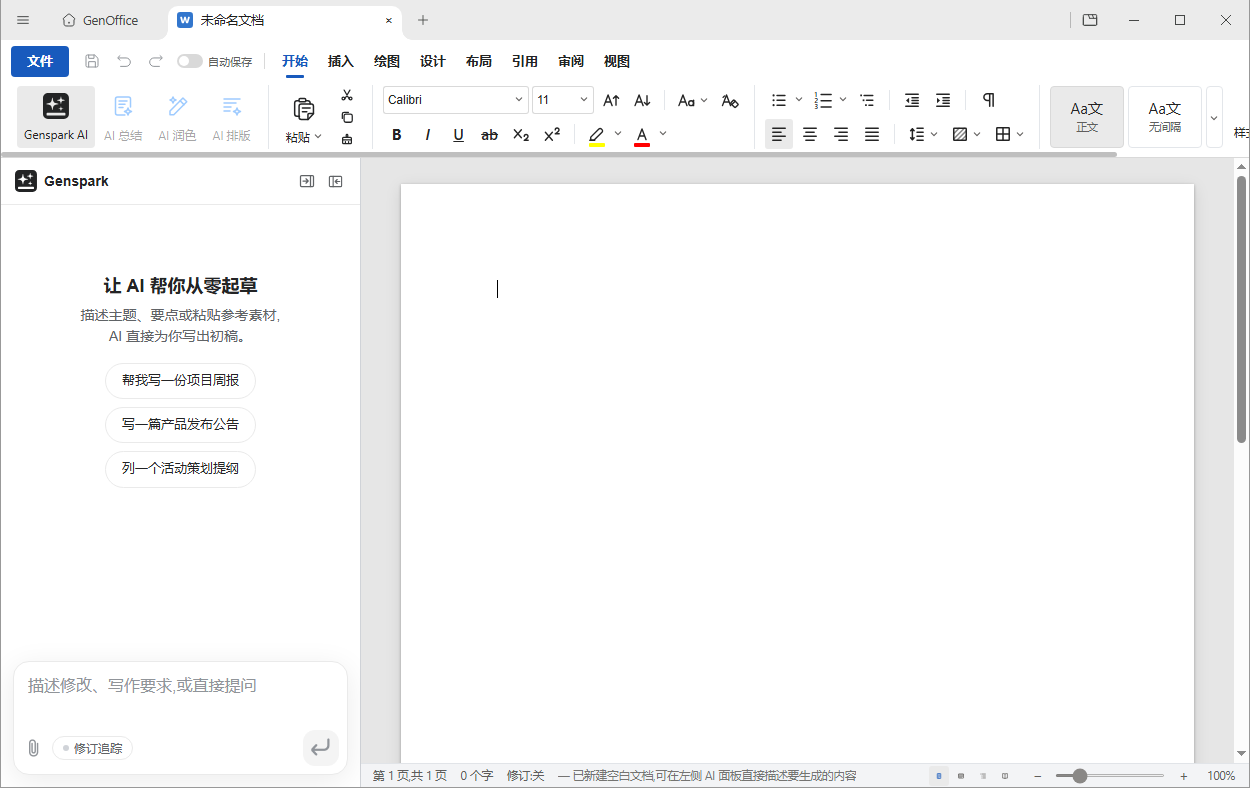Switch to the 布局 layout tab
1250x788 pixels.
479,61
